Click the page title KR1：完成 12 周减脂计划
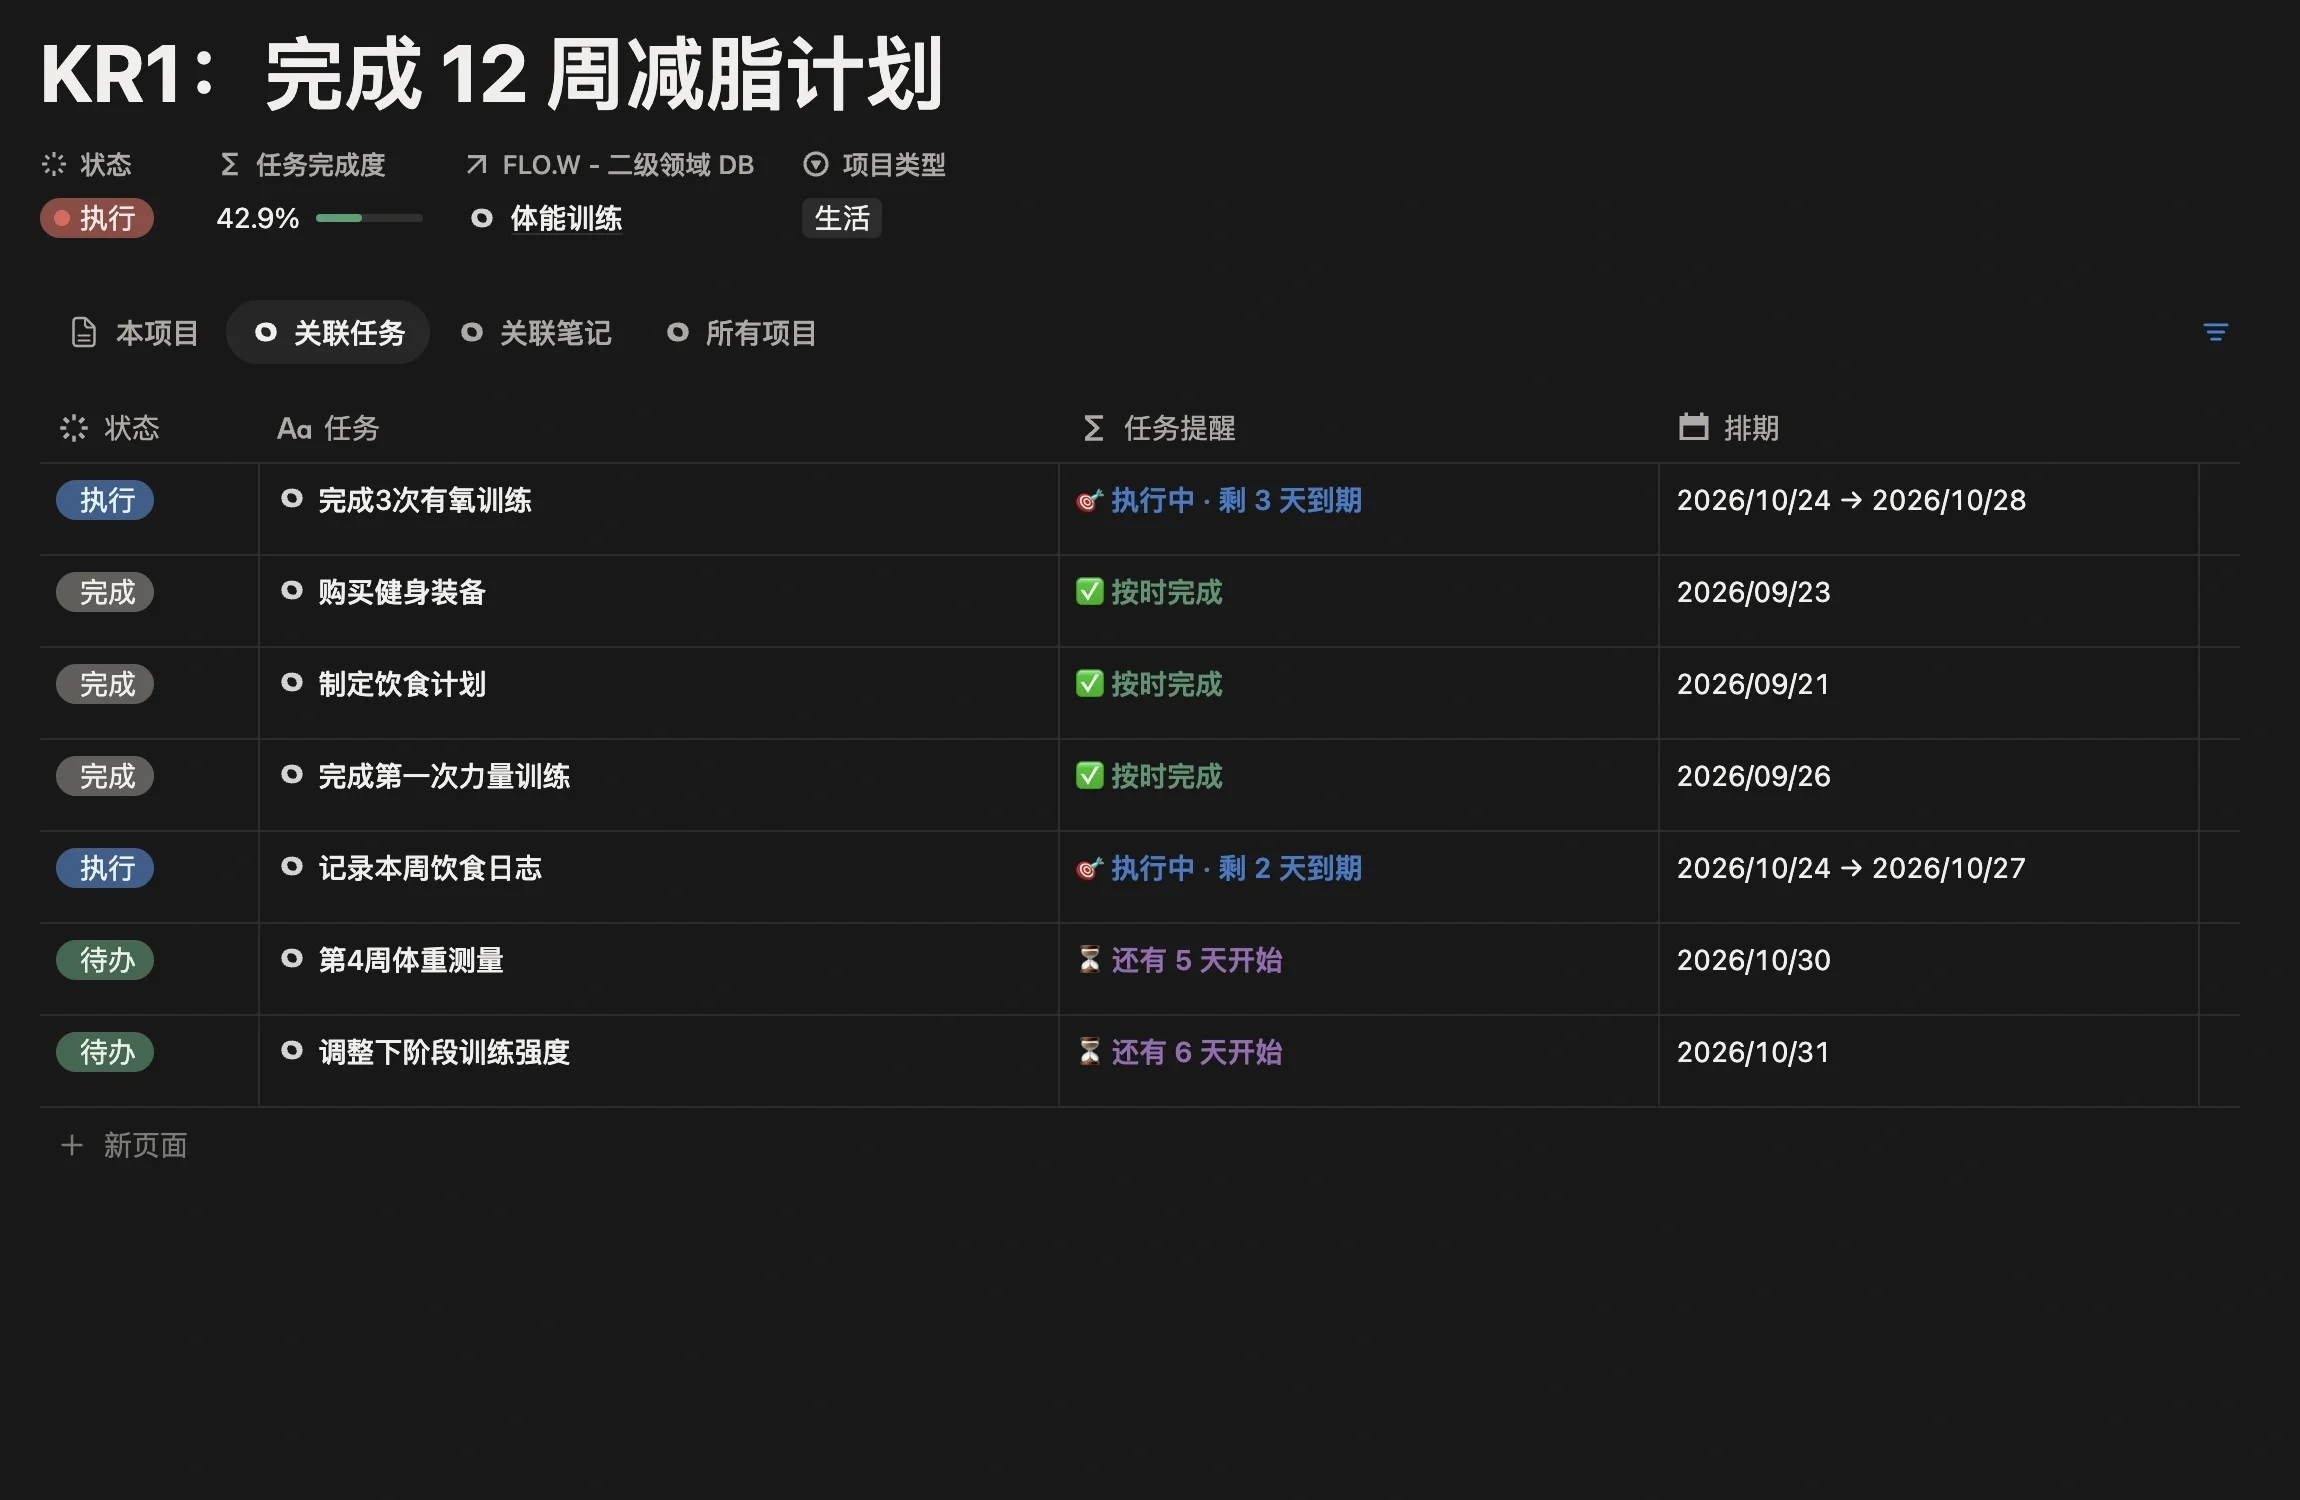 (x=492, y=73)
